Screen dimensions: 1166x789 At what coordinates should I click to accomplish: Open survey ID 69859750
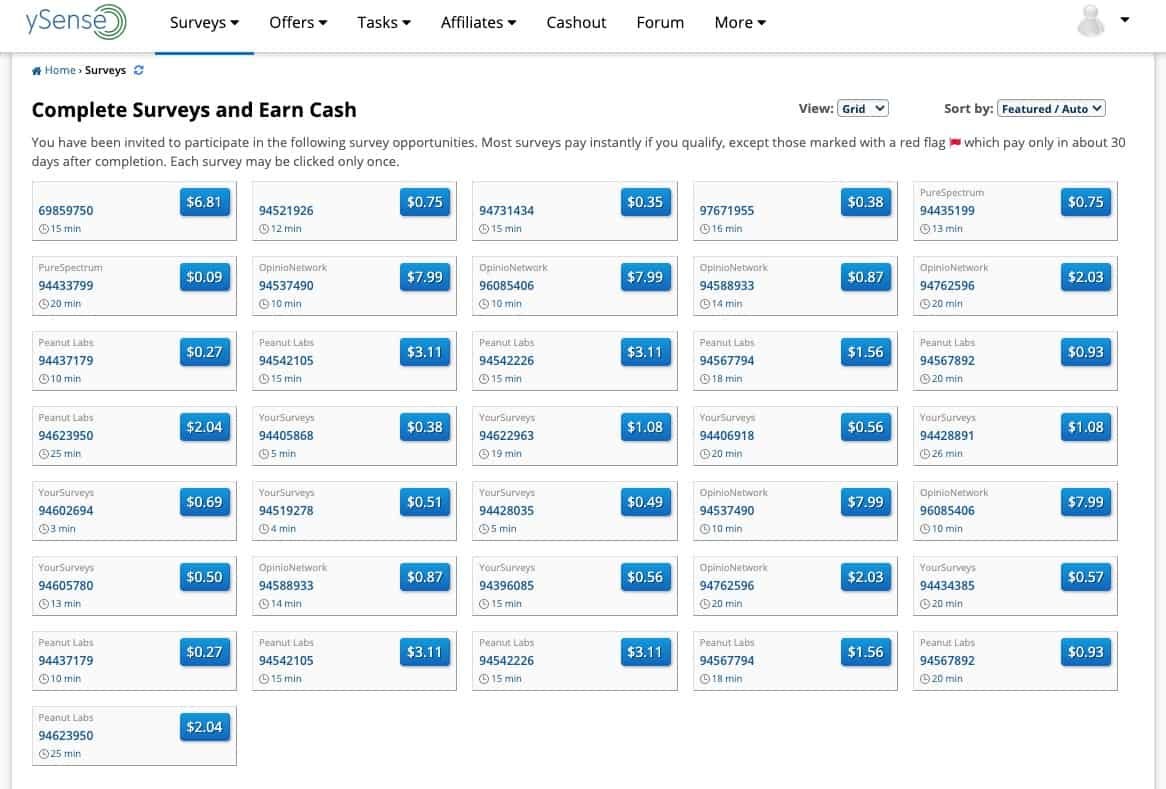[x=65, y=210]
